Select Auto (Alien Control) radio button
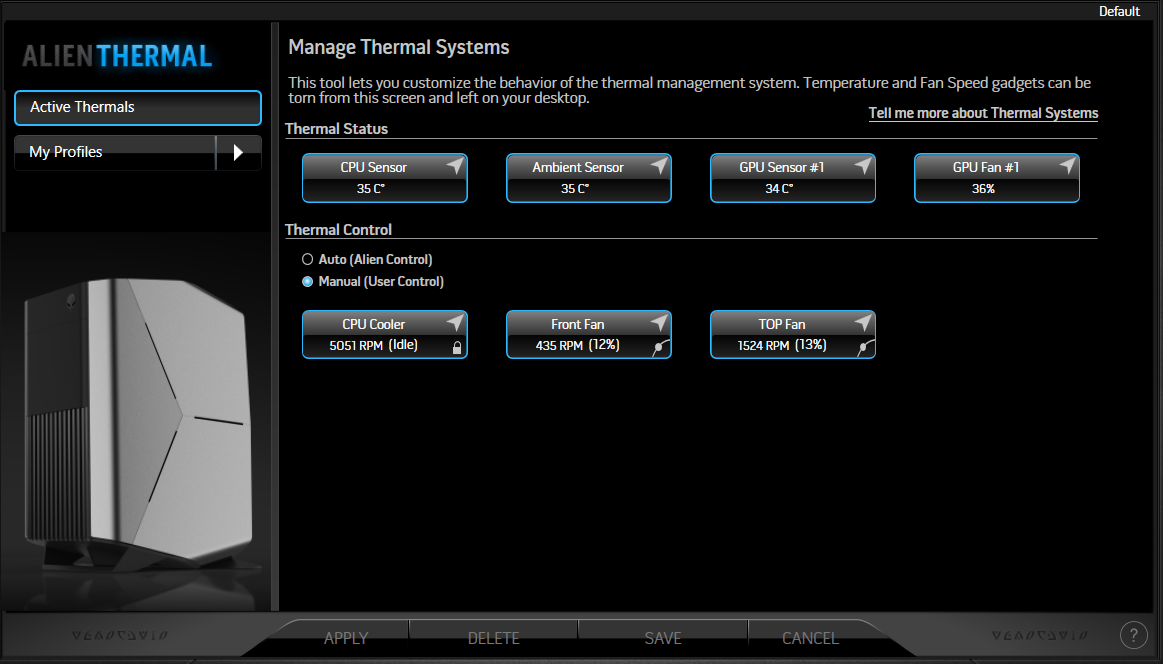 [307, 259]
